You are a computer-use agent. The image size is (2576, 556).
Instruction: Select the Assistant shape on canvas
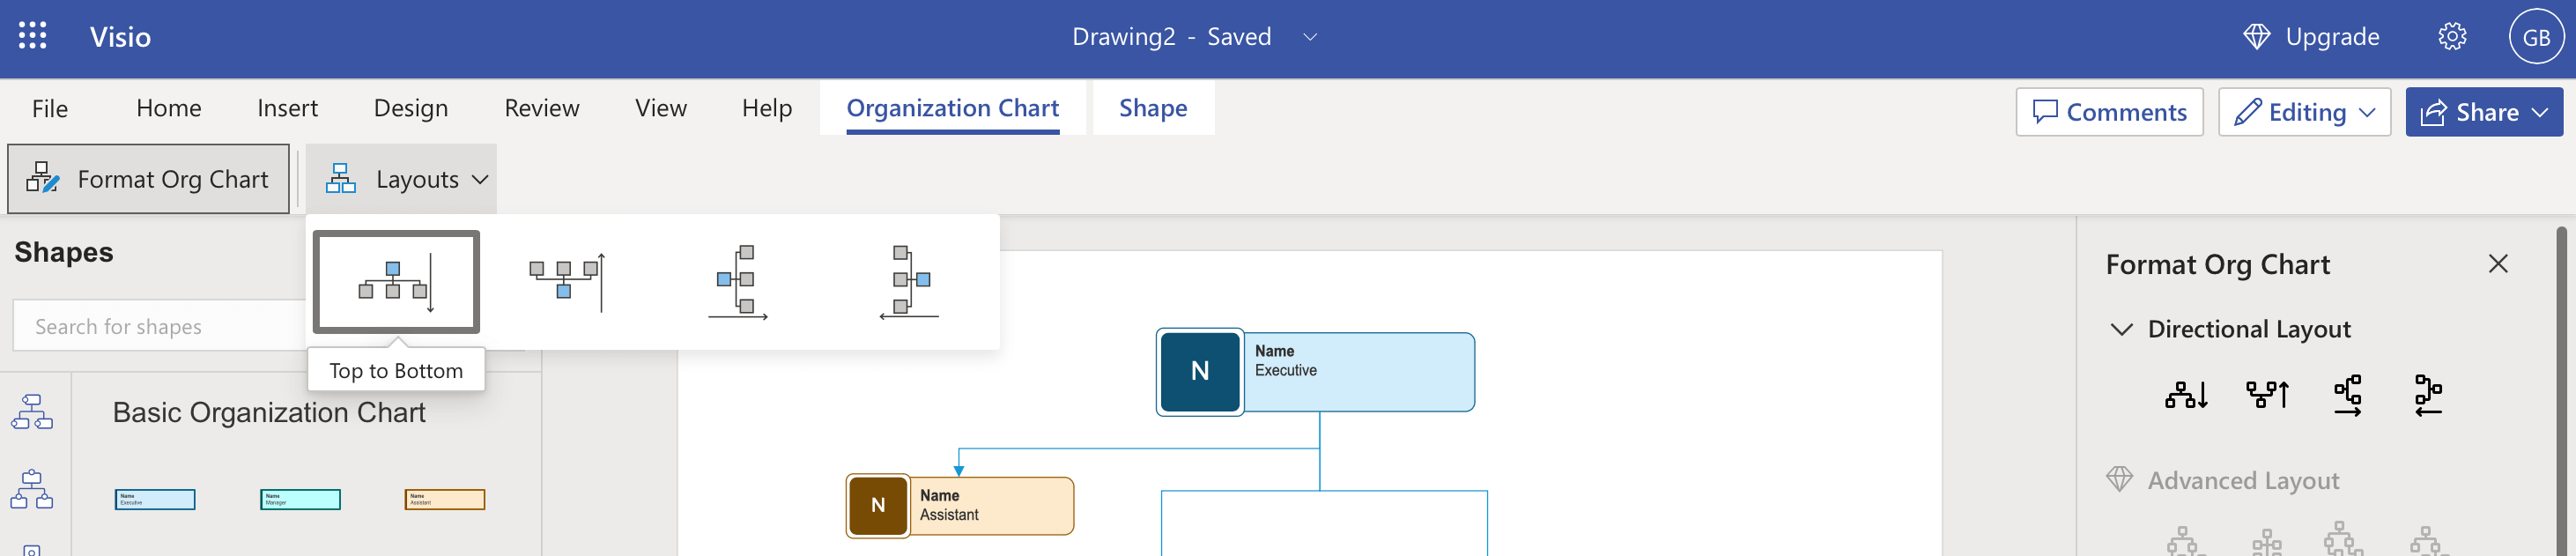pyautogui.click(x=960, y=506)
